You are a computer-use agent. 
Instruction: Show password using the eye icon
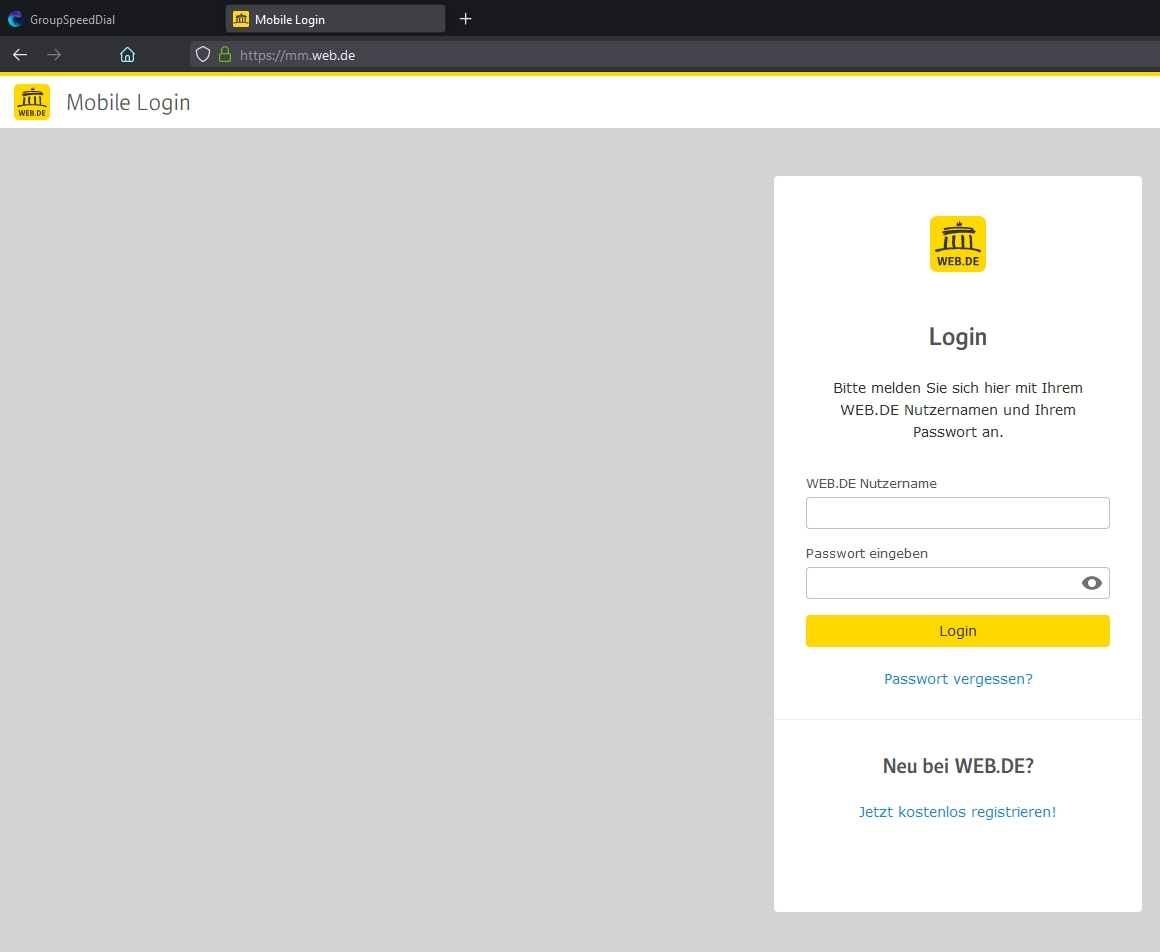pos(1091,583)
